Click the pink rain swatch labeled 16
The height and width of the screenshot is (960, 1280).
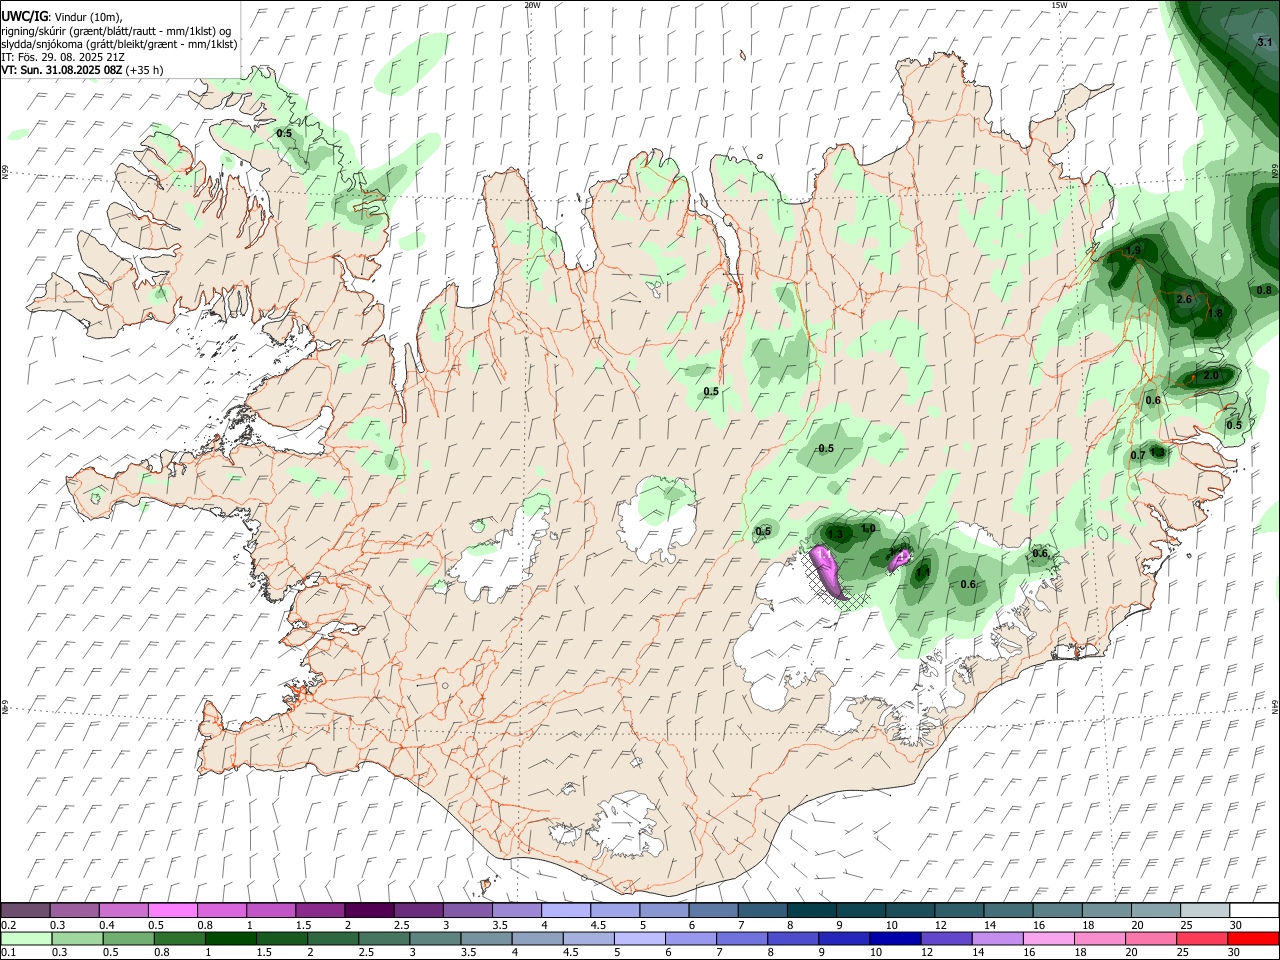click(x=1048, y=938)
